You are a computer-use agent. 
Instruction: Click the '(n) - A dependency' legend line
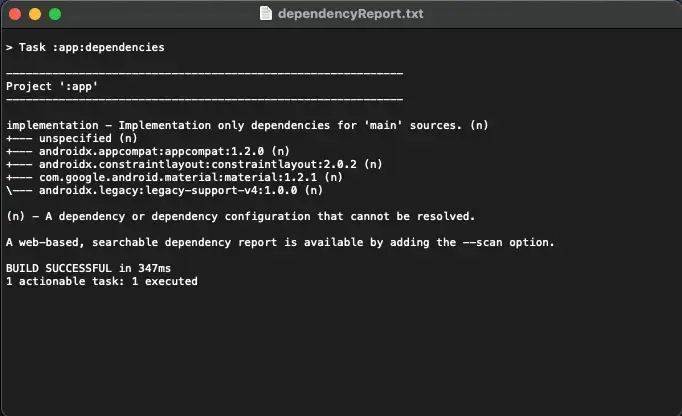pos(240,216)
